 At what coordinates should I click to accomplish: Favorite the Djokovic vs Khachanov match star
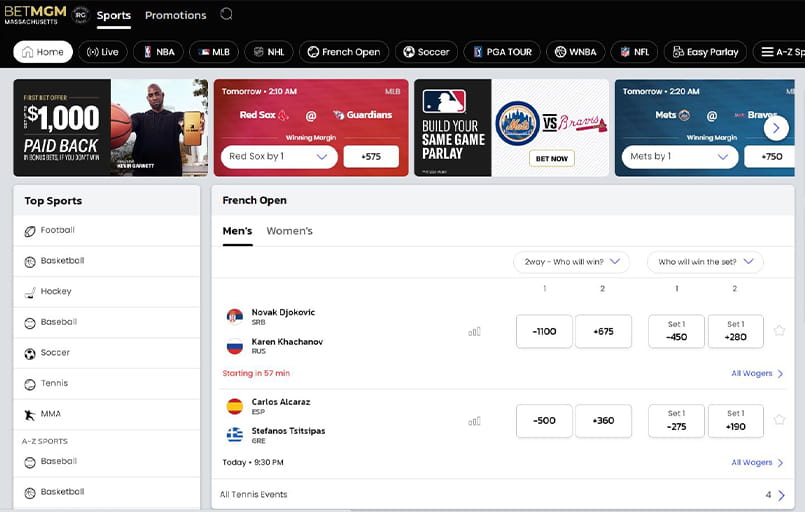(779, 330)
